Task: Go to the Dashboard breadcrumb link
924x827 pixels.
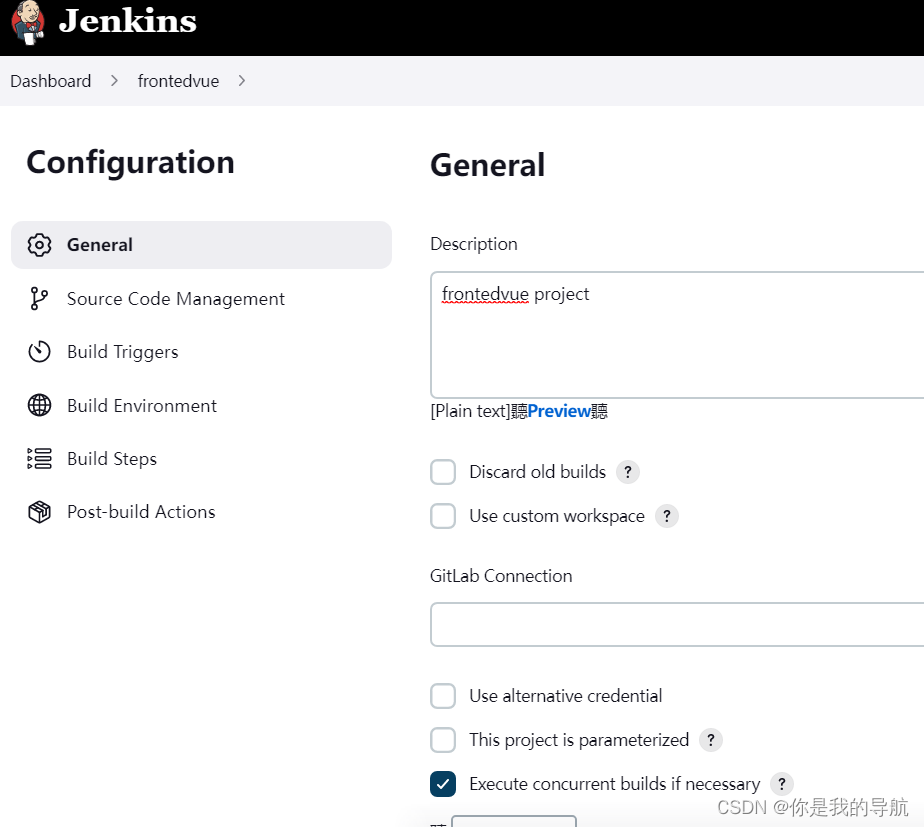Action: [50, 81]
